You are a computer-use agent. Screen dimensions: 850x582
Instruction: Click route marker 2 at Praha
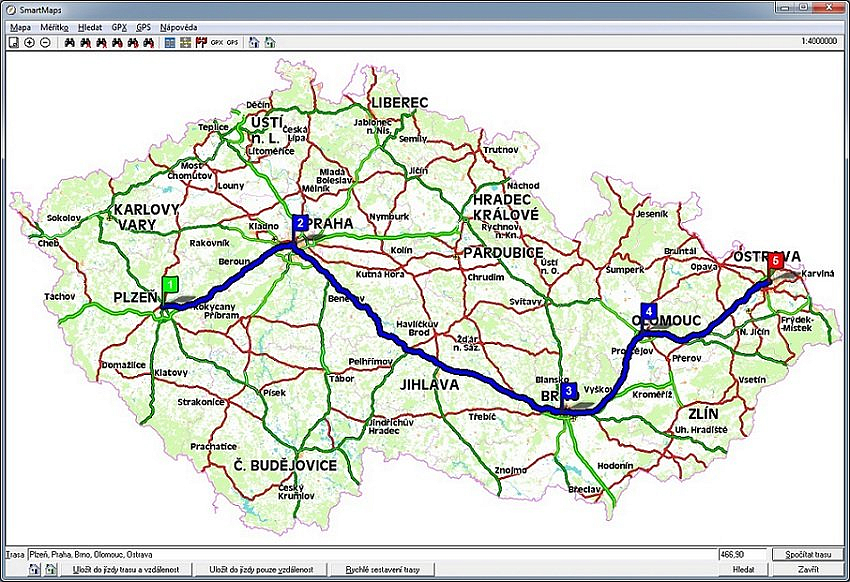(x=301, y=225)
